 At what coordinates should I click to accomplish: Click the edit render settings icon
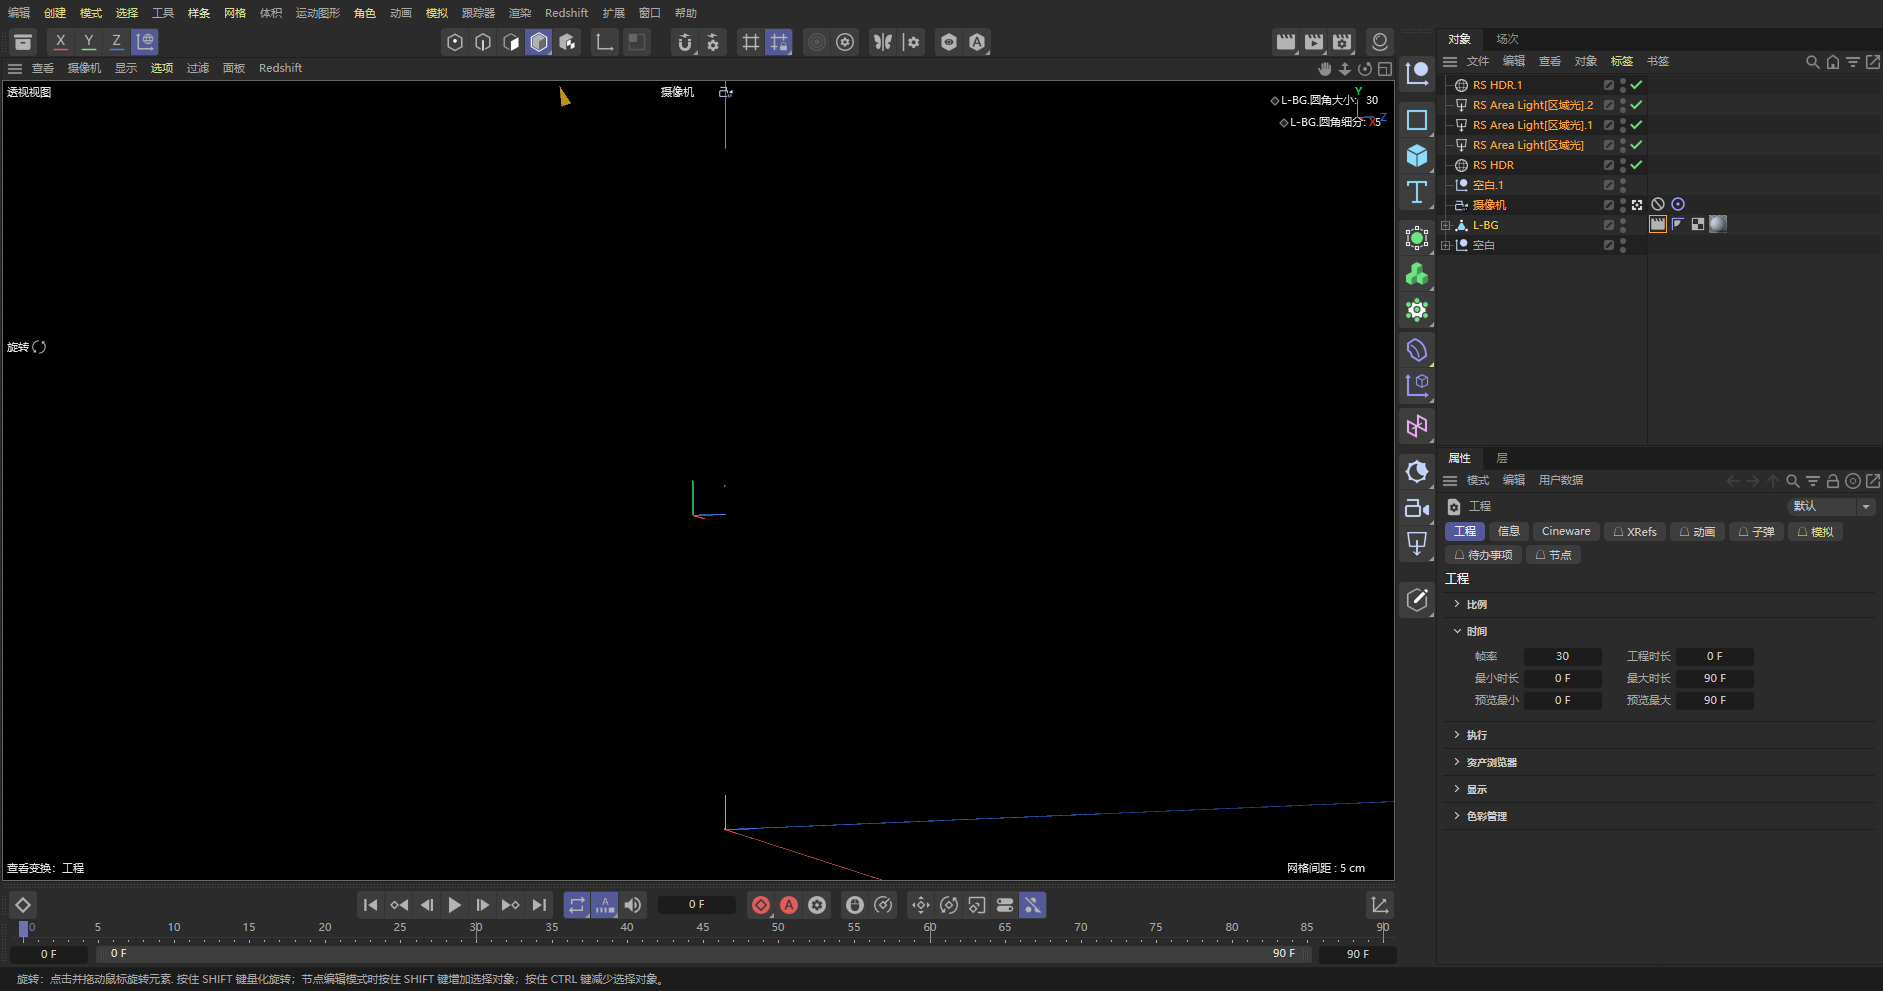pyautogui.click(x=1342, y=42)
